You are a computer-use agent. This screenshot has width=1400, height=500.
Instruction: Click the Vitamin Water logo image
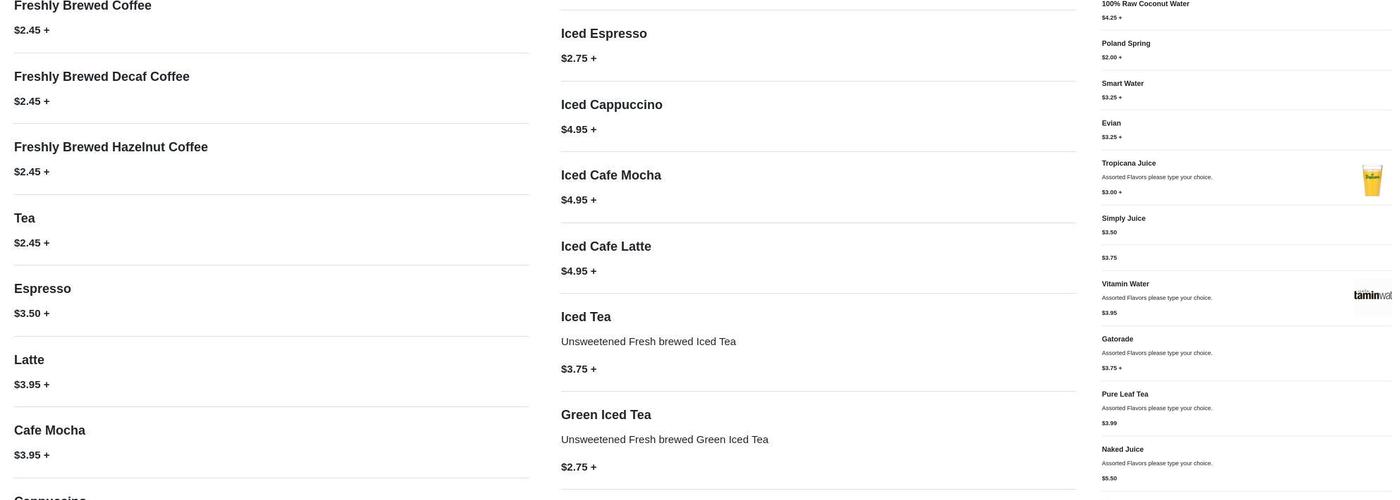(1373, 296)
